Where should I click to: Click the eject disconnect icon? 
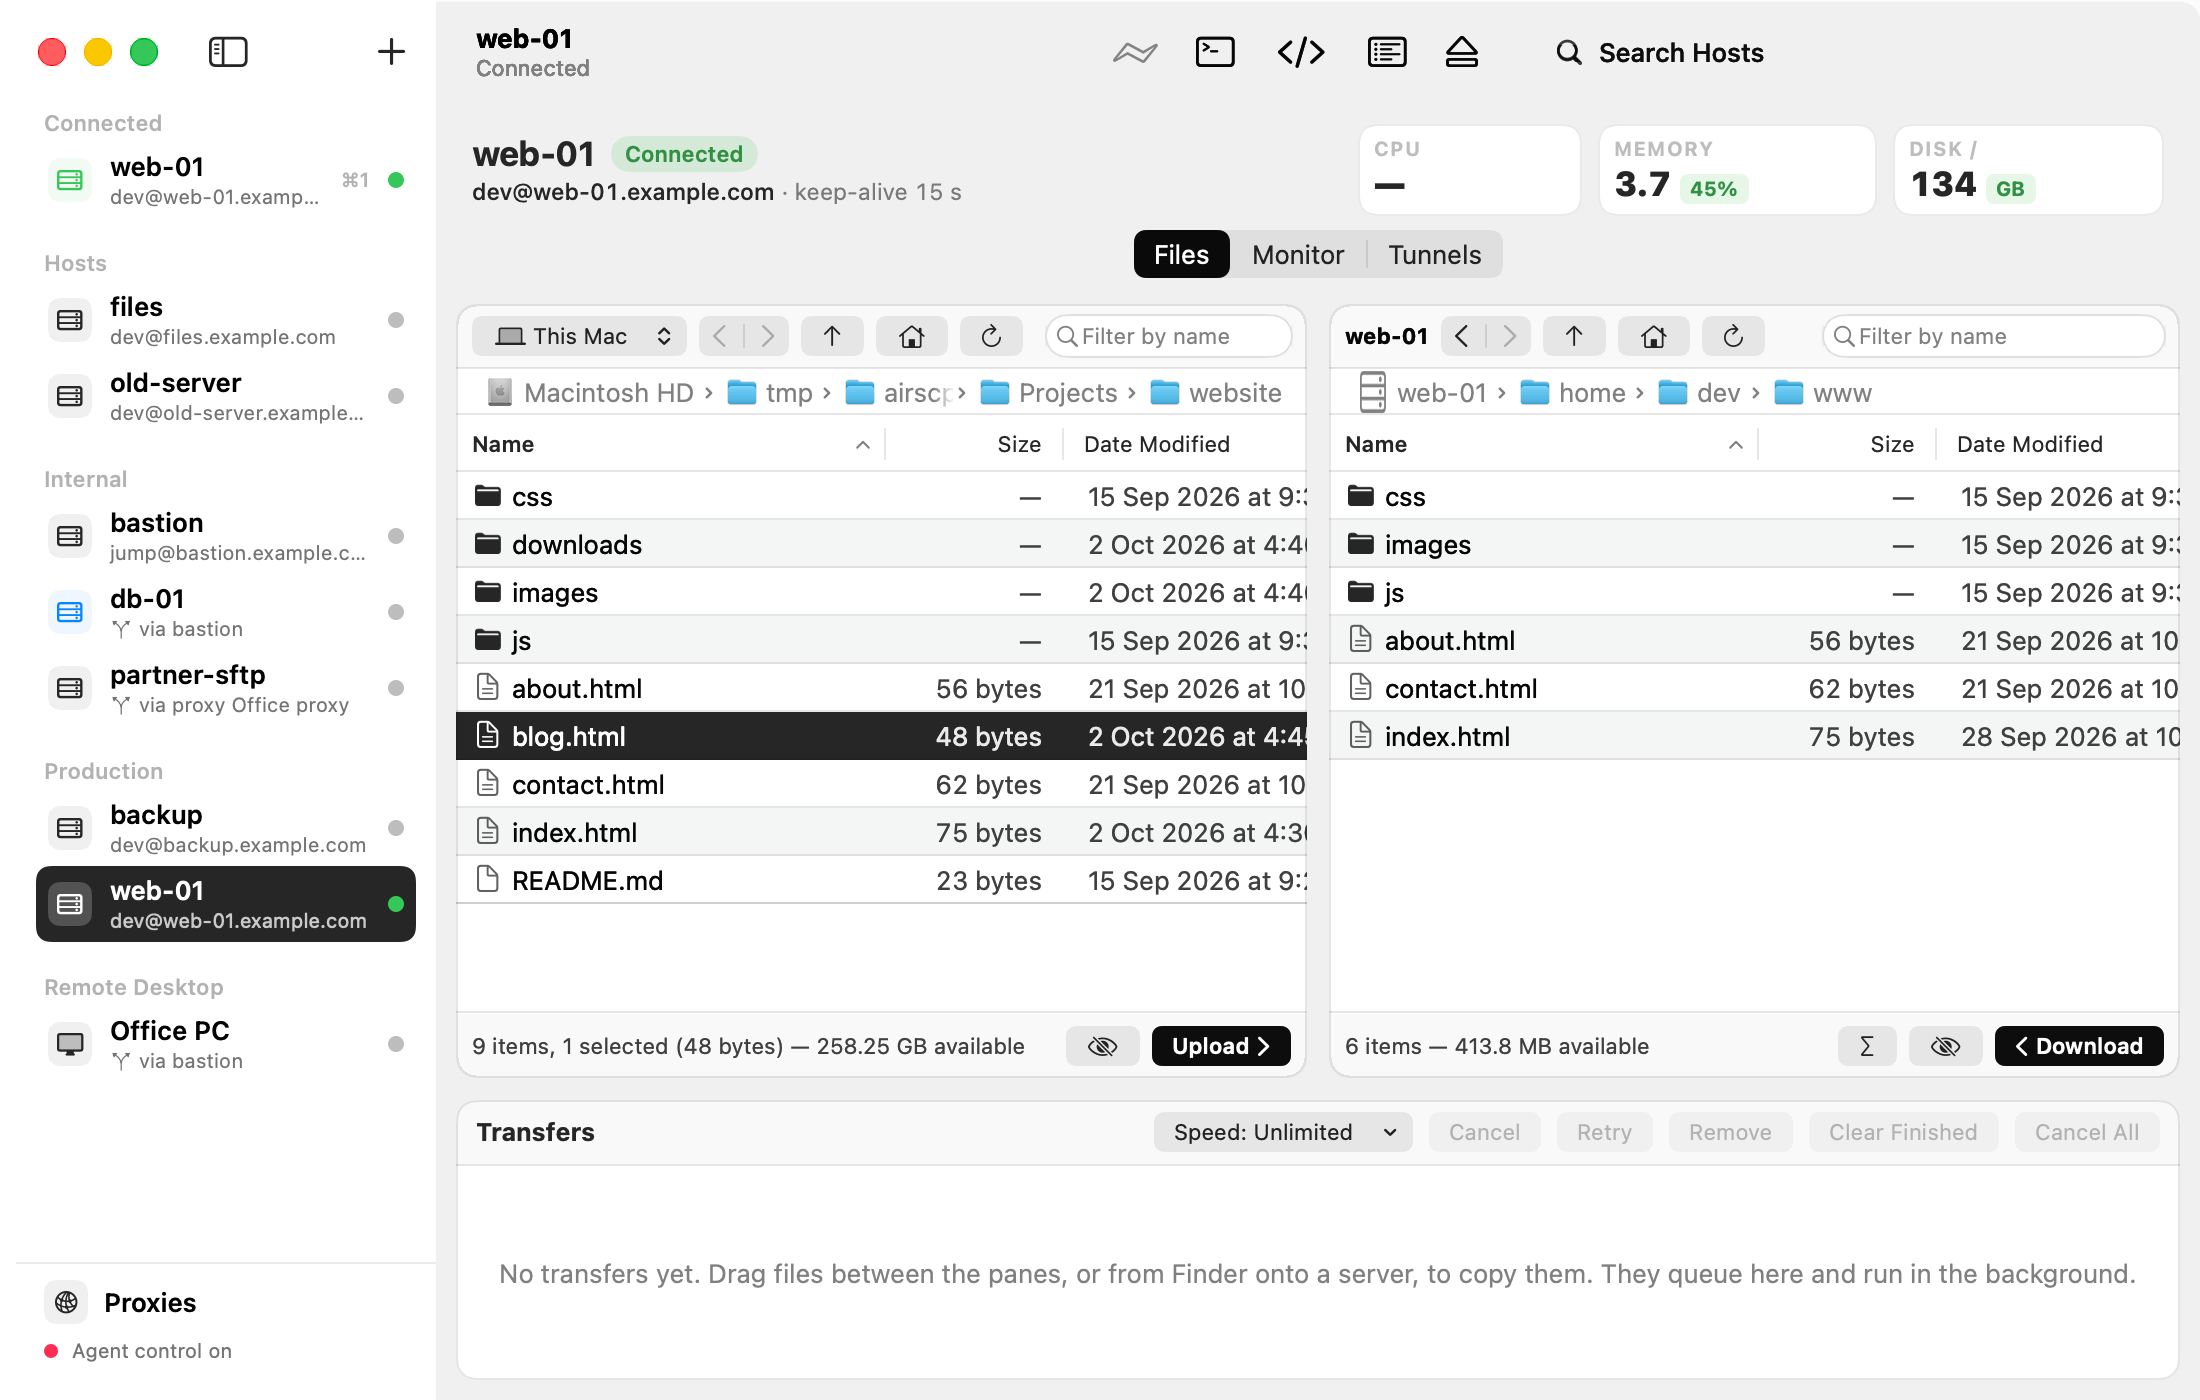pos(1462,52)
